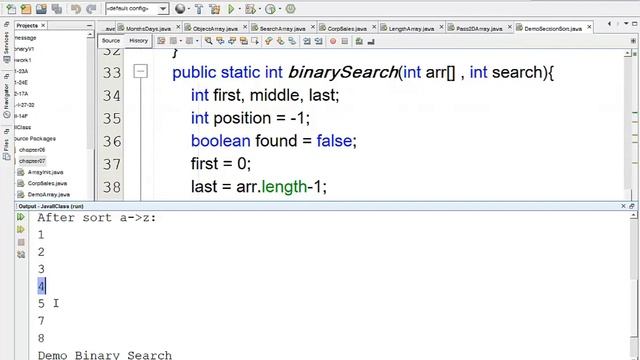
Task: Open the Files side panel
Action: coord(7,144)
